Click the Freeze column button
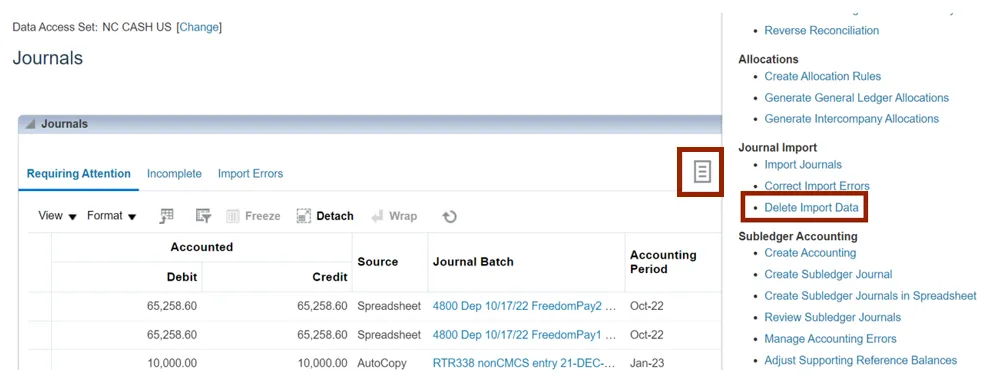This screenshot has height=391, width=992. (253, 216)
